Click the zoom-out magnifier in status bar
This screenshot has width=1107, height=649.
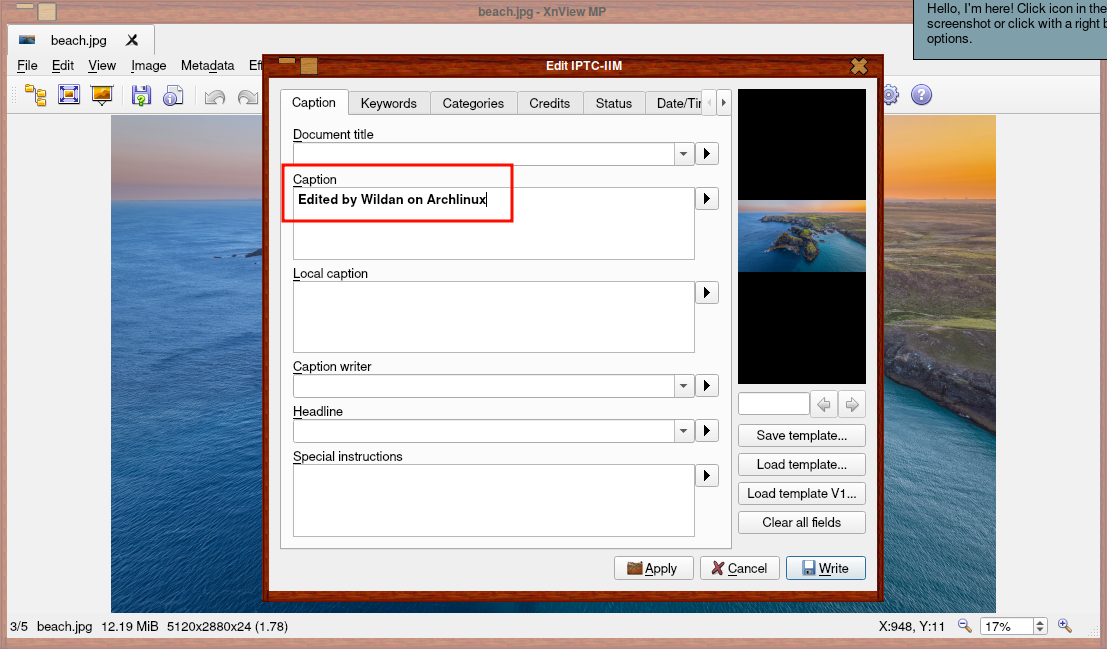point(964,625)
